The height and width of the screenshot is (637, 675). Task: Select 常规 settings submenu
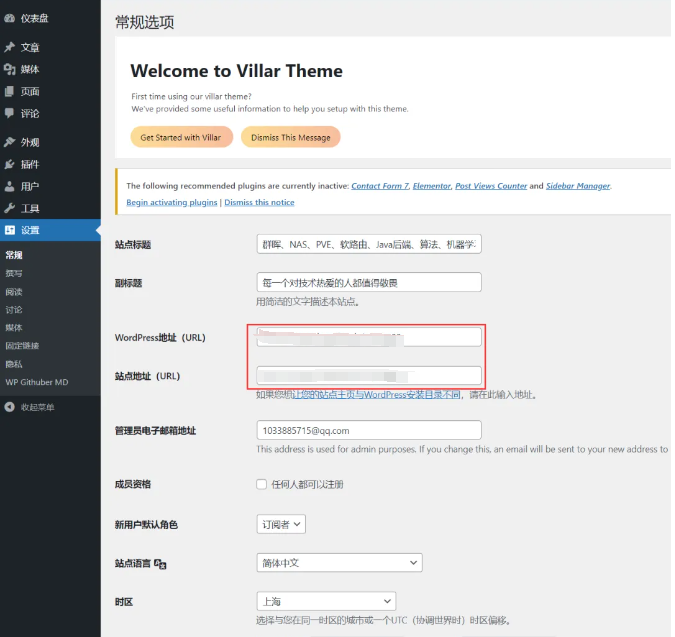14,255
